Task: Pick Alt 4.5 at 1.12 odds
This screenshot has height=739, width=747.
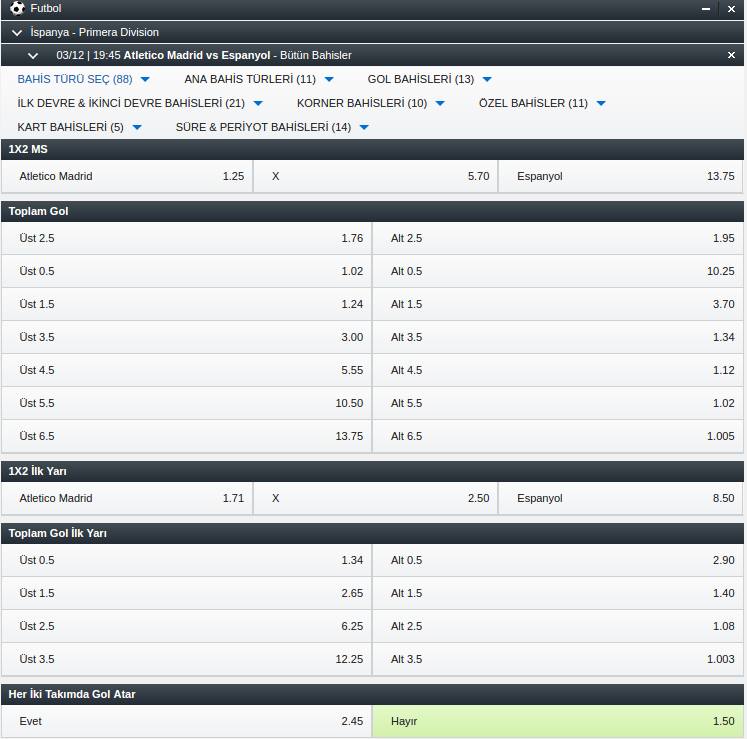Action: click(x=557, y=370)
